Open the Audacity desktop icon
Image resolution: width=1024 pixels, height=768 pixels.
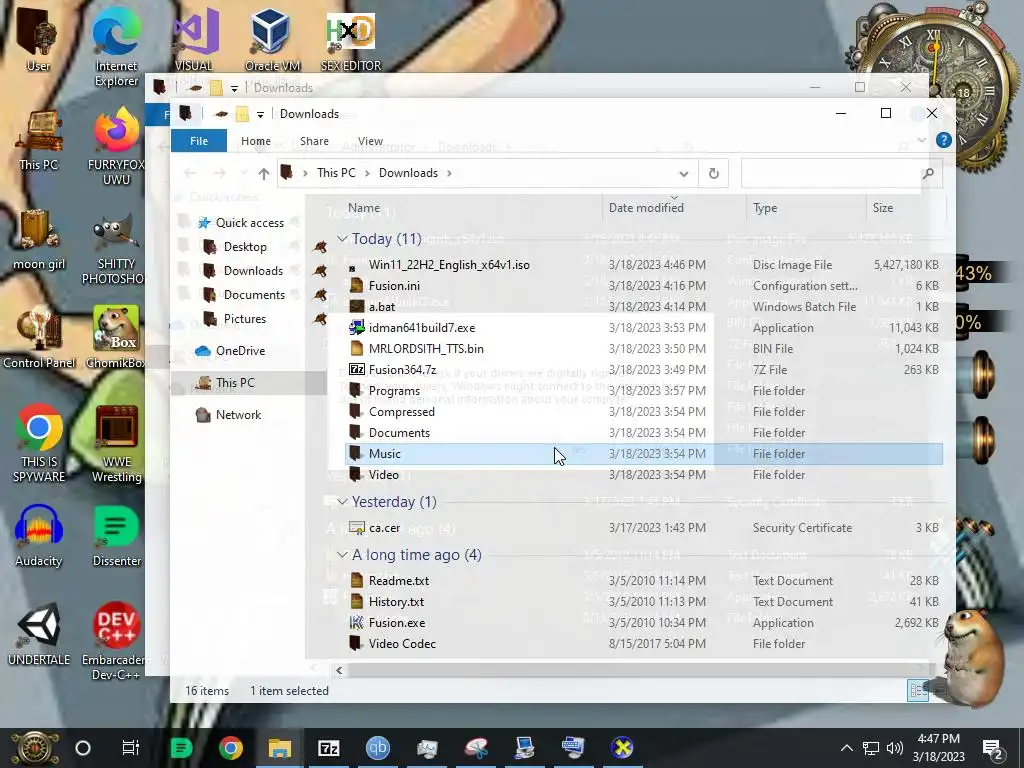pos(39,536)
